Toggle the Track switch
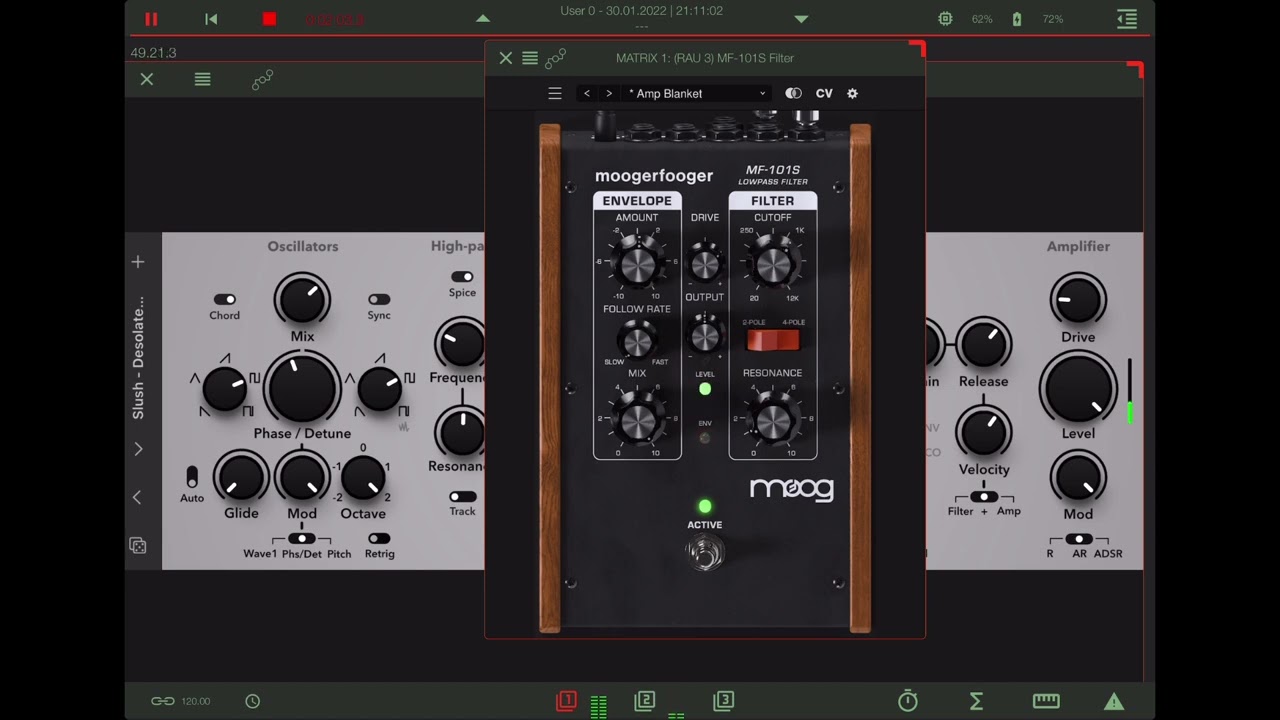Screen dimensions: 1280x720 pos(462,496)
